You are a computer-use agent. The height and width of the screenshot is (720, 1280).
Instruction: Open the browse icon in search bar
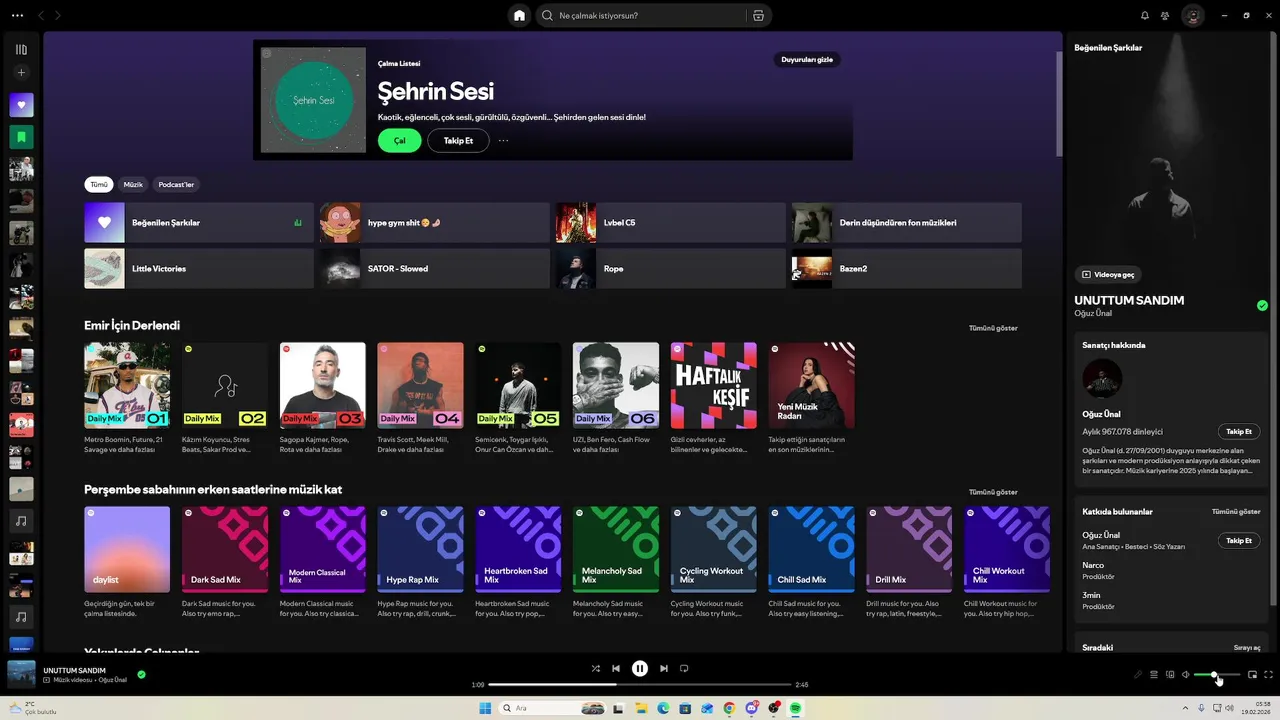coord(758,16)
